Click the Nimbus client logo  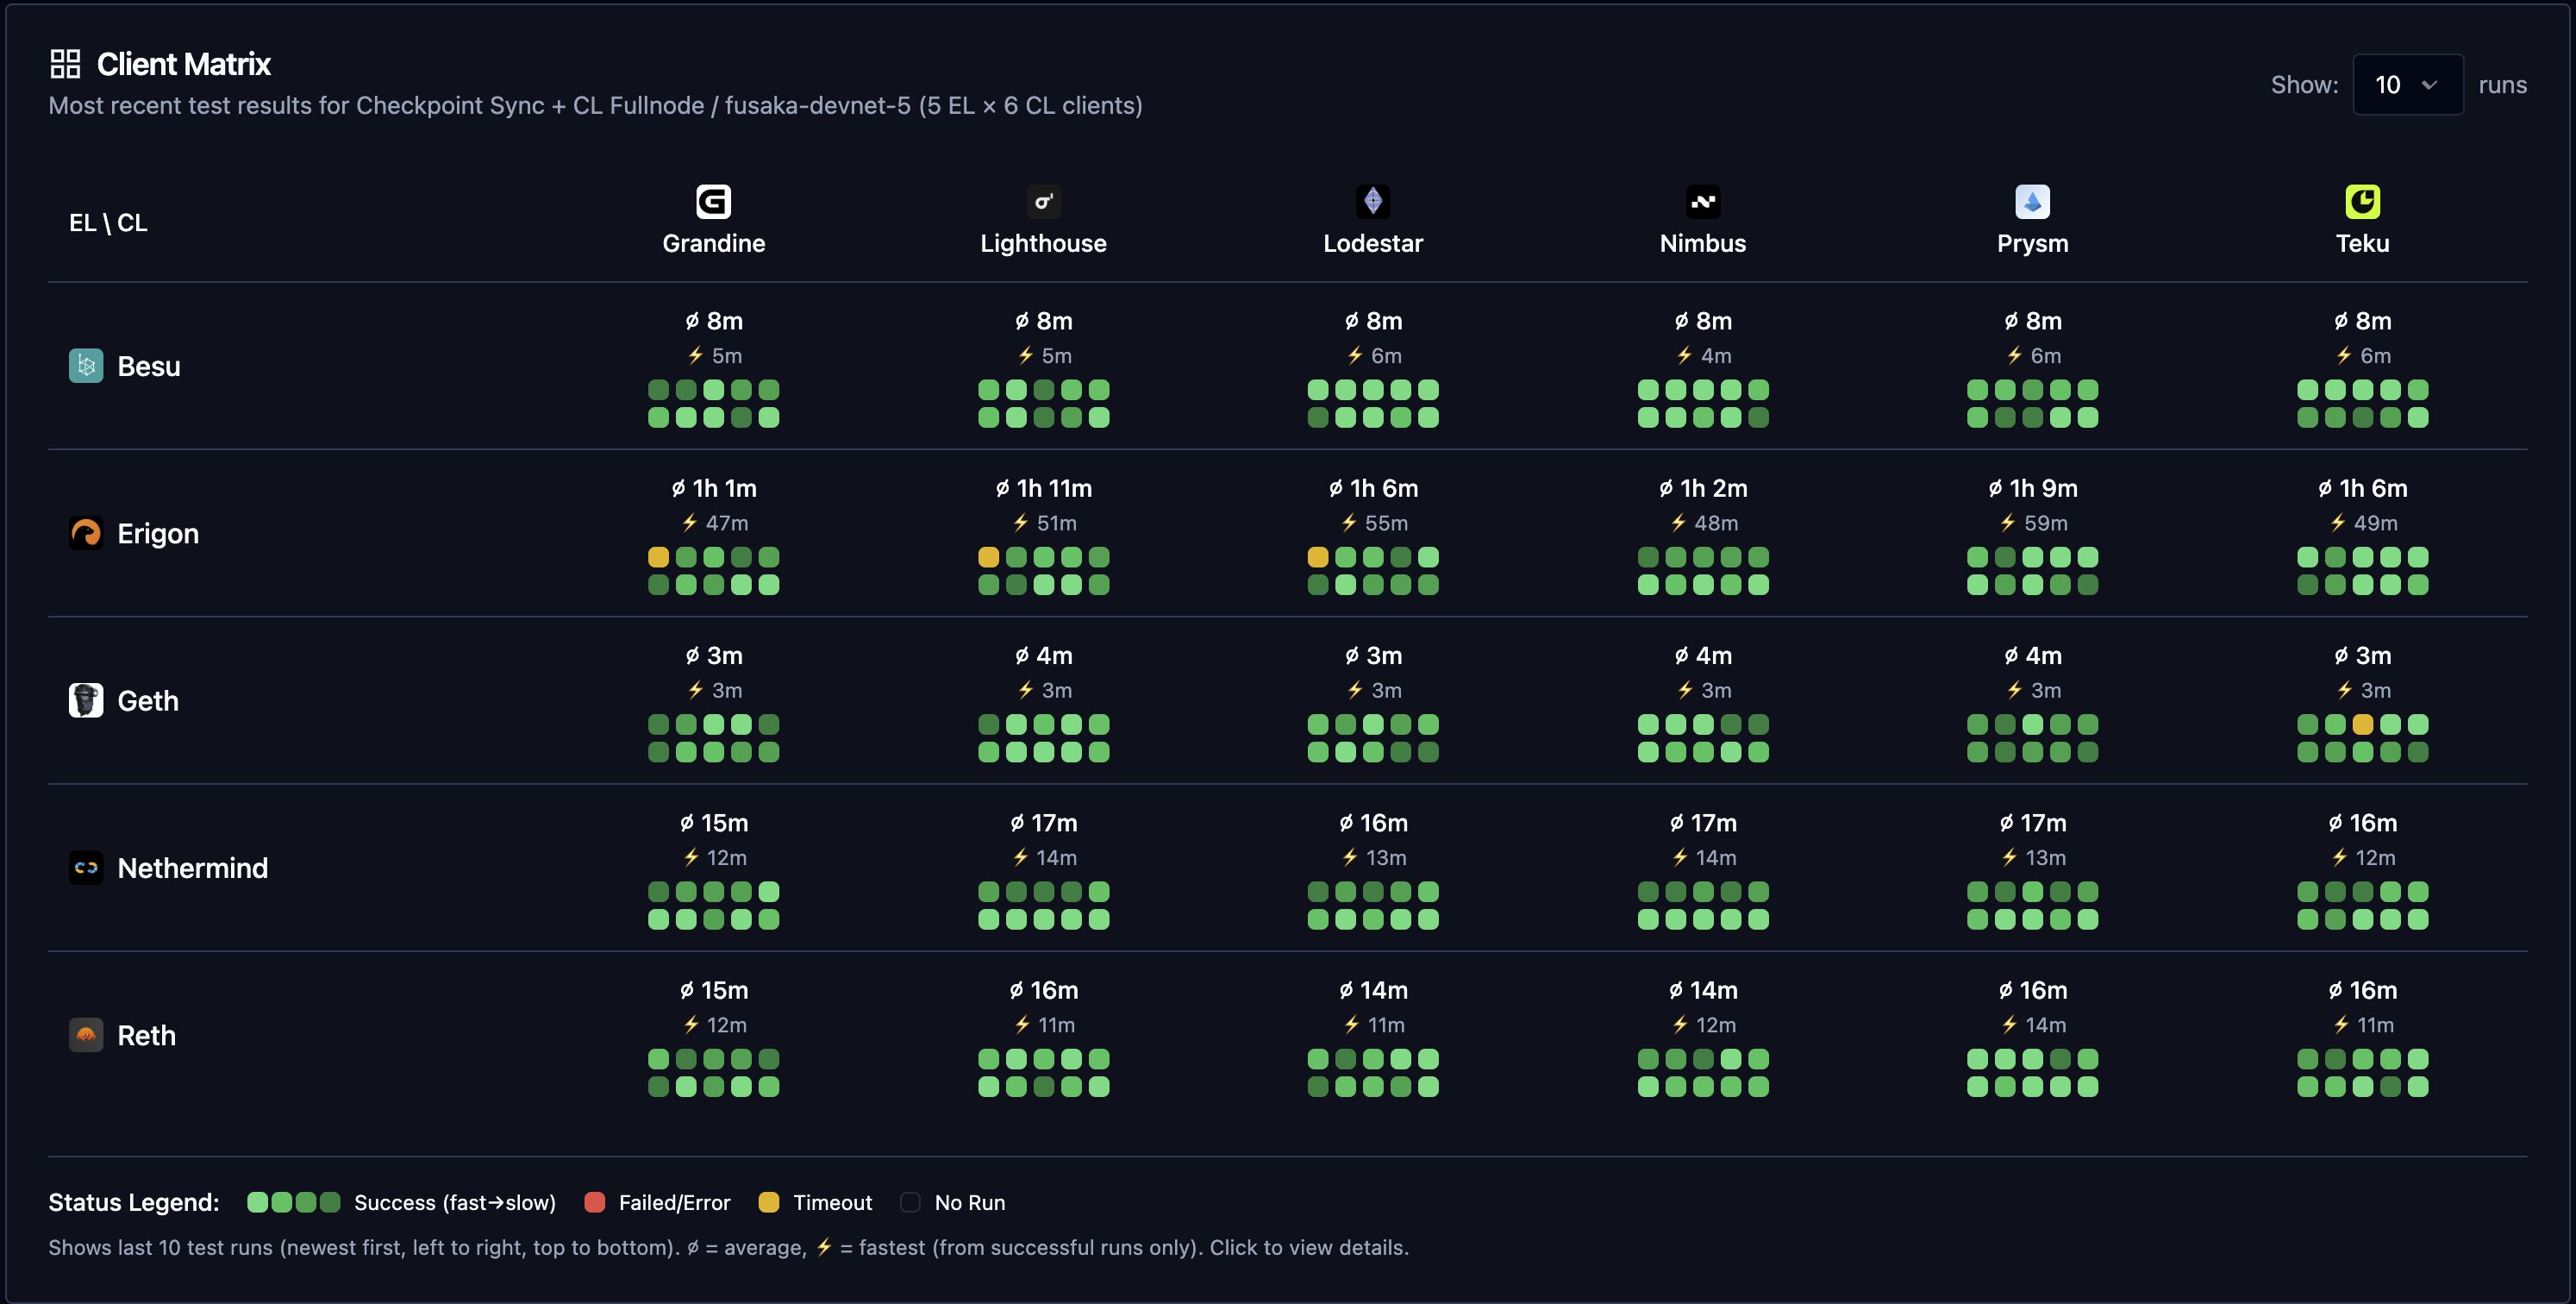1702,200
